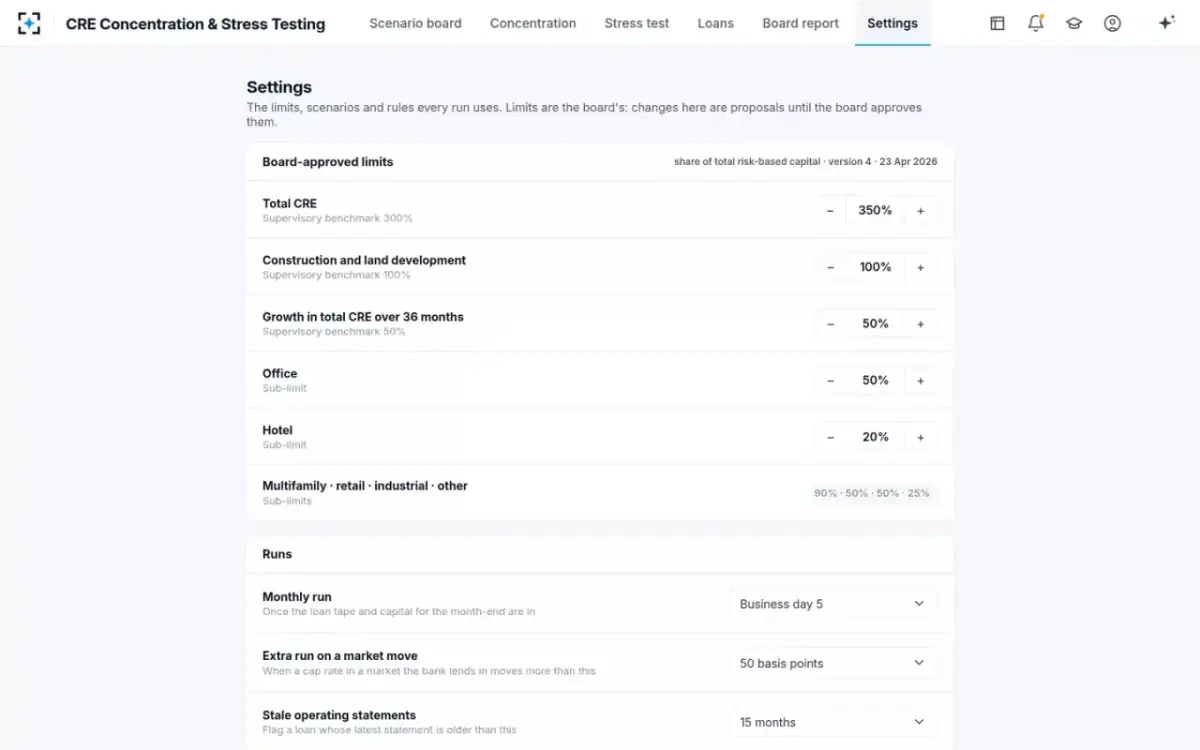Click the Office 50% value
The height and width of the screenshot is (750, 1200).
coord(875,381)
